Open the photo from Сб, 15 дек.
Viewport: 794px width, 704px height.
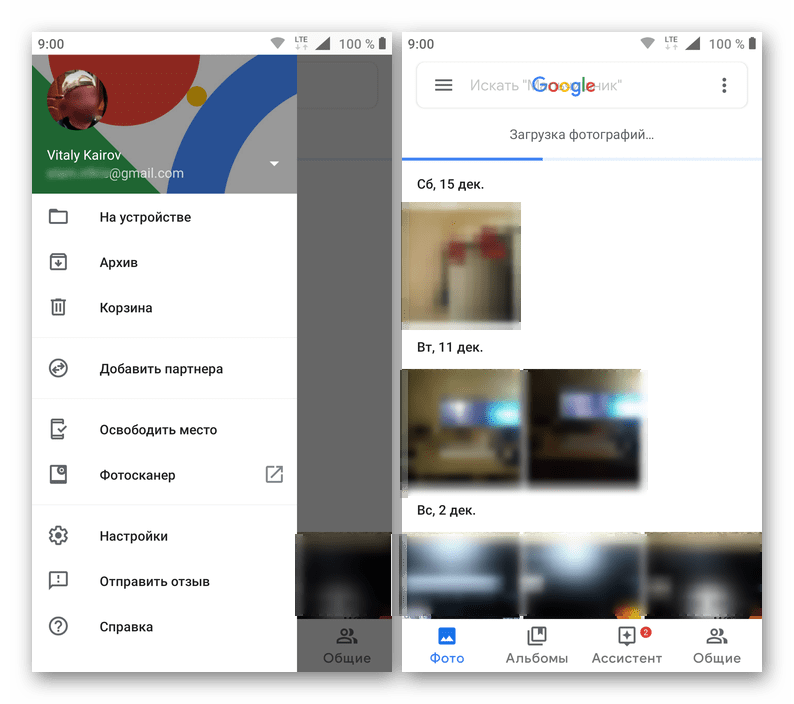461,265
